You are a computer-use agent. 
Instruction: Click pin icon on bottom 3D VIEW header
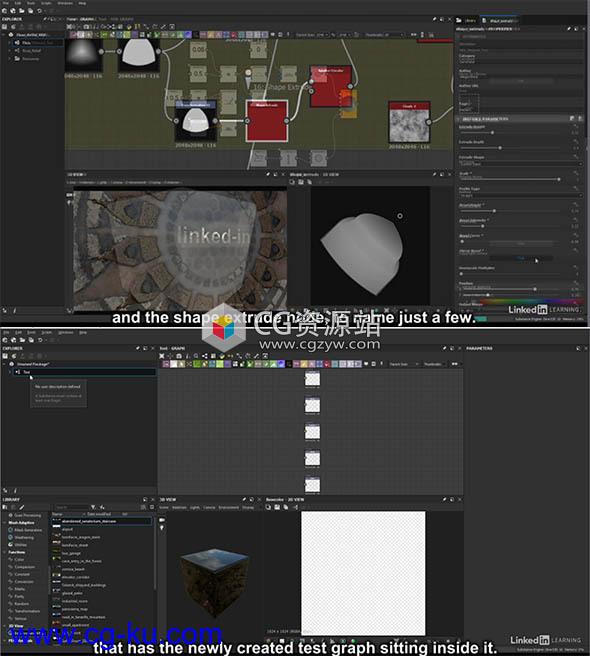click(x=244, y=500)
